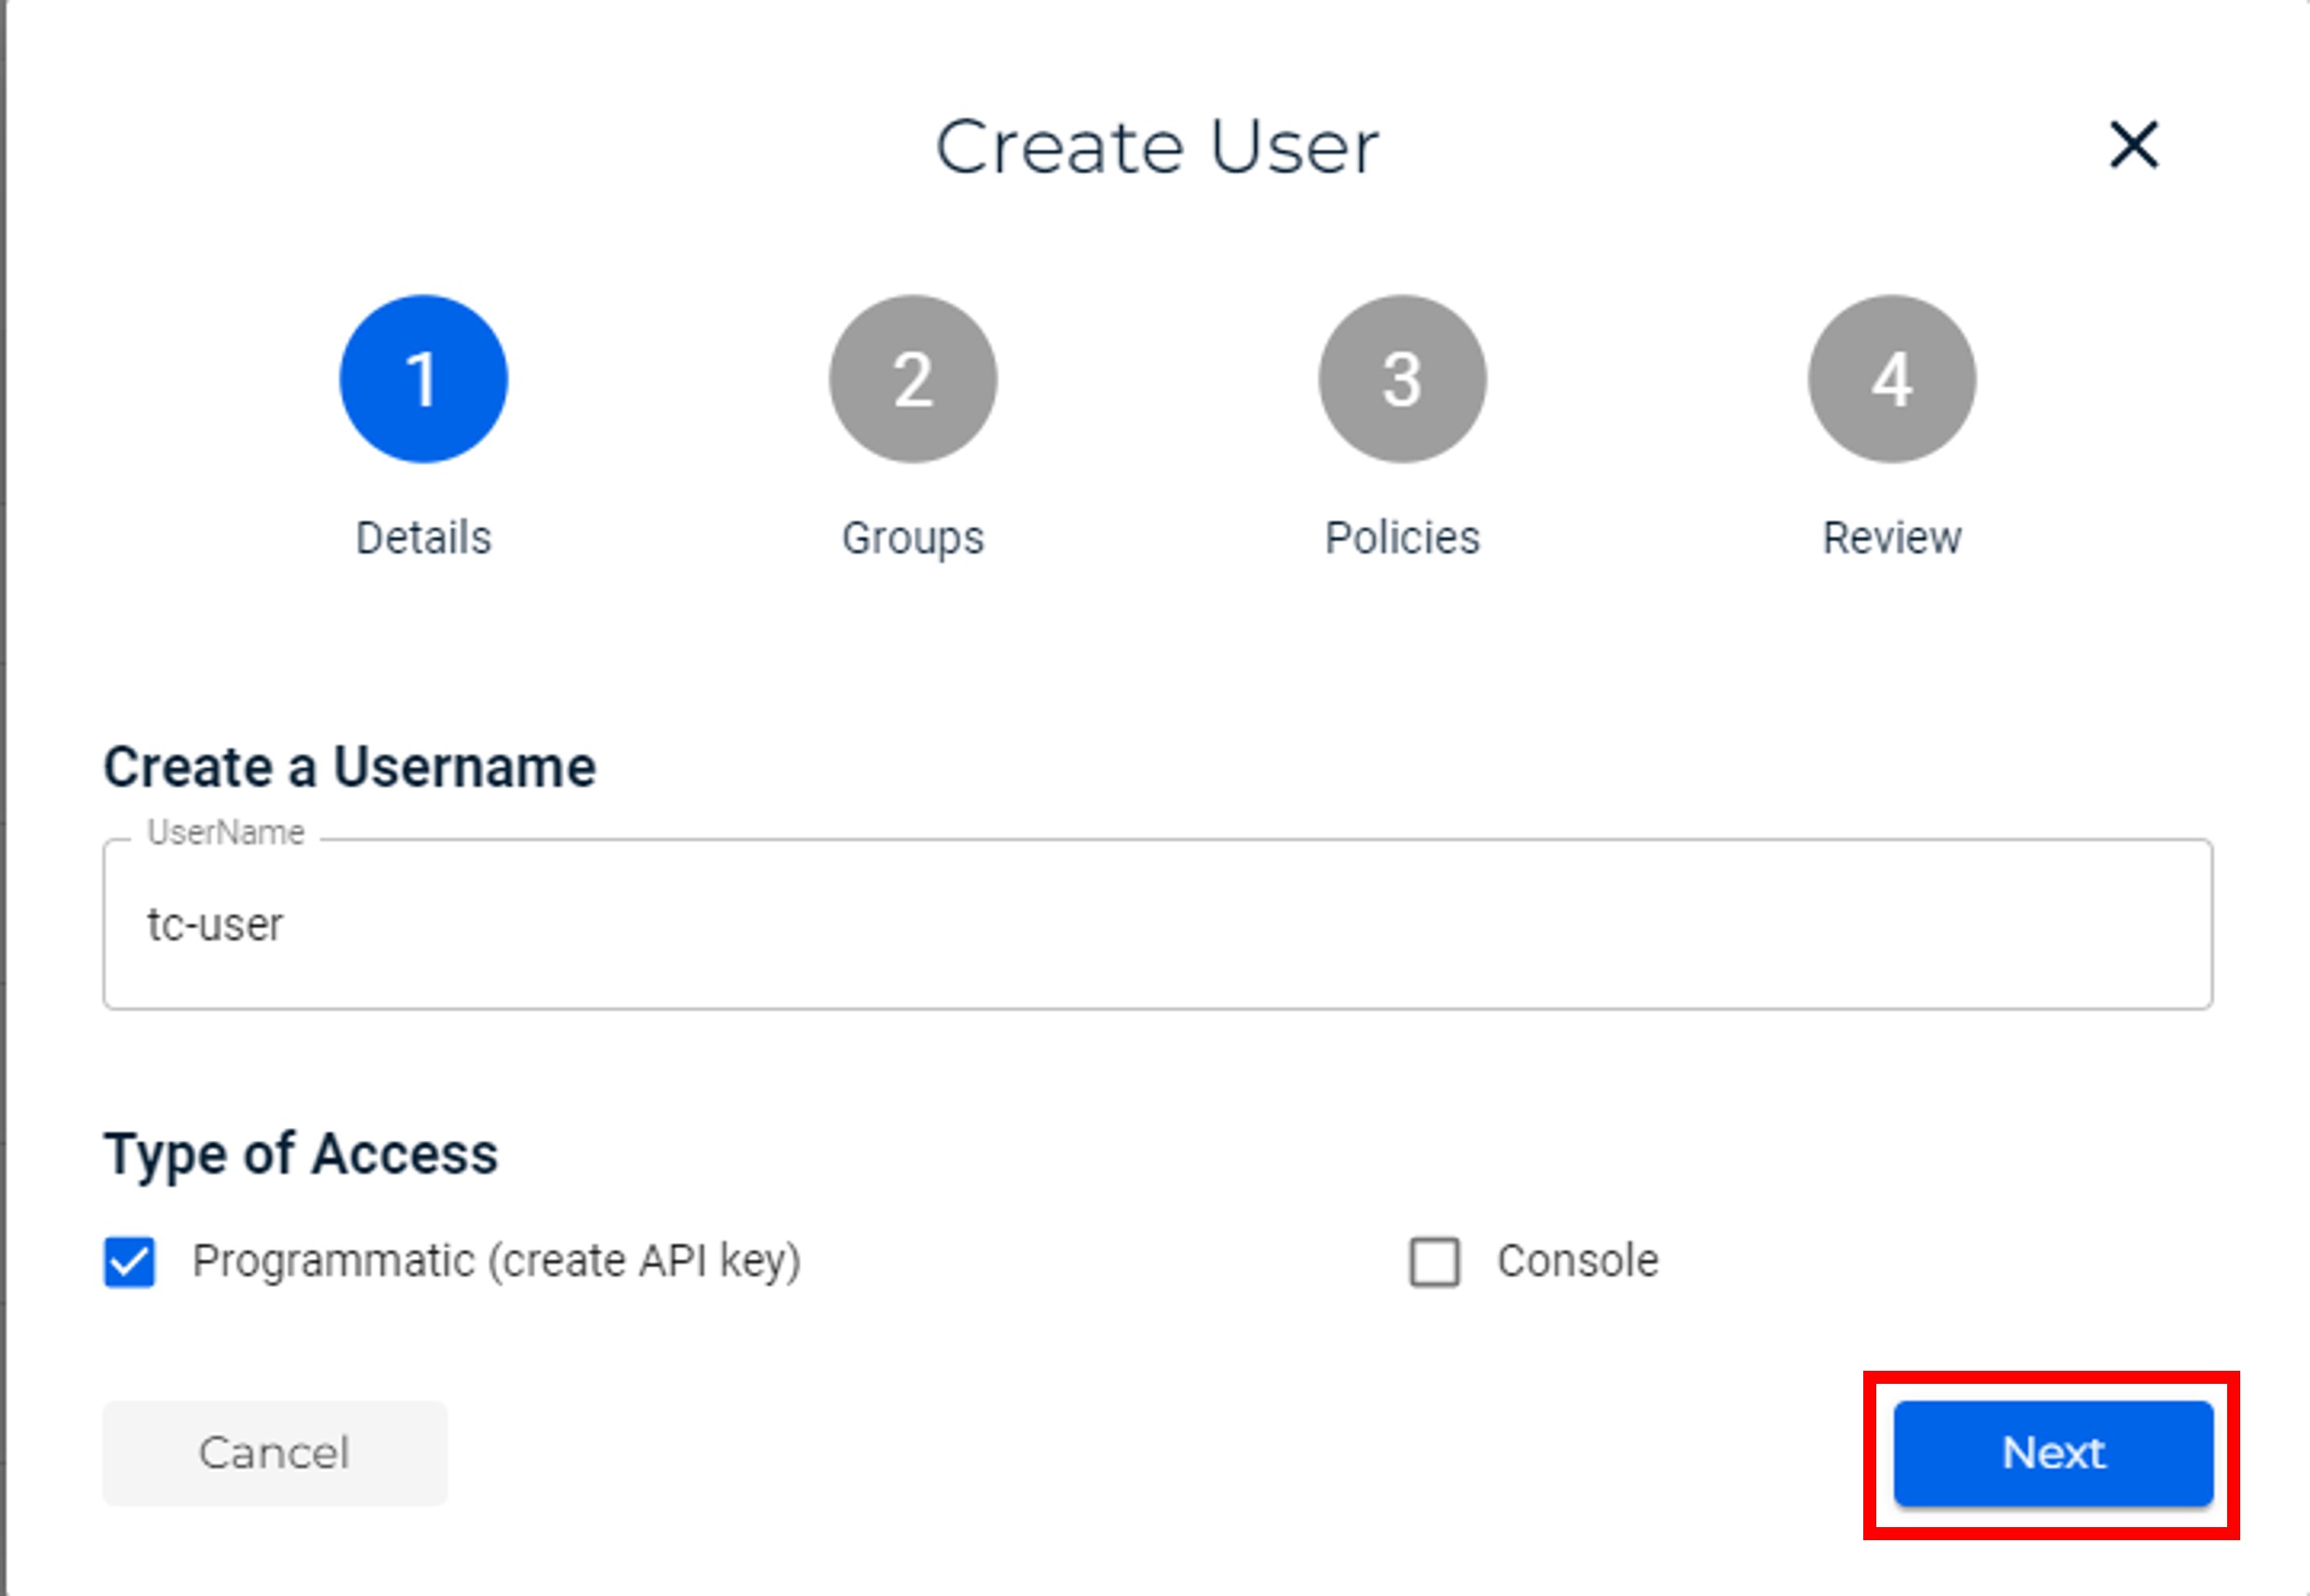Image resolution: width=2310 pixels, height=1596 pixels.
Task: Click step 3 Policies circle
Action: click(1401, 379)
